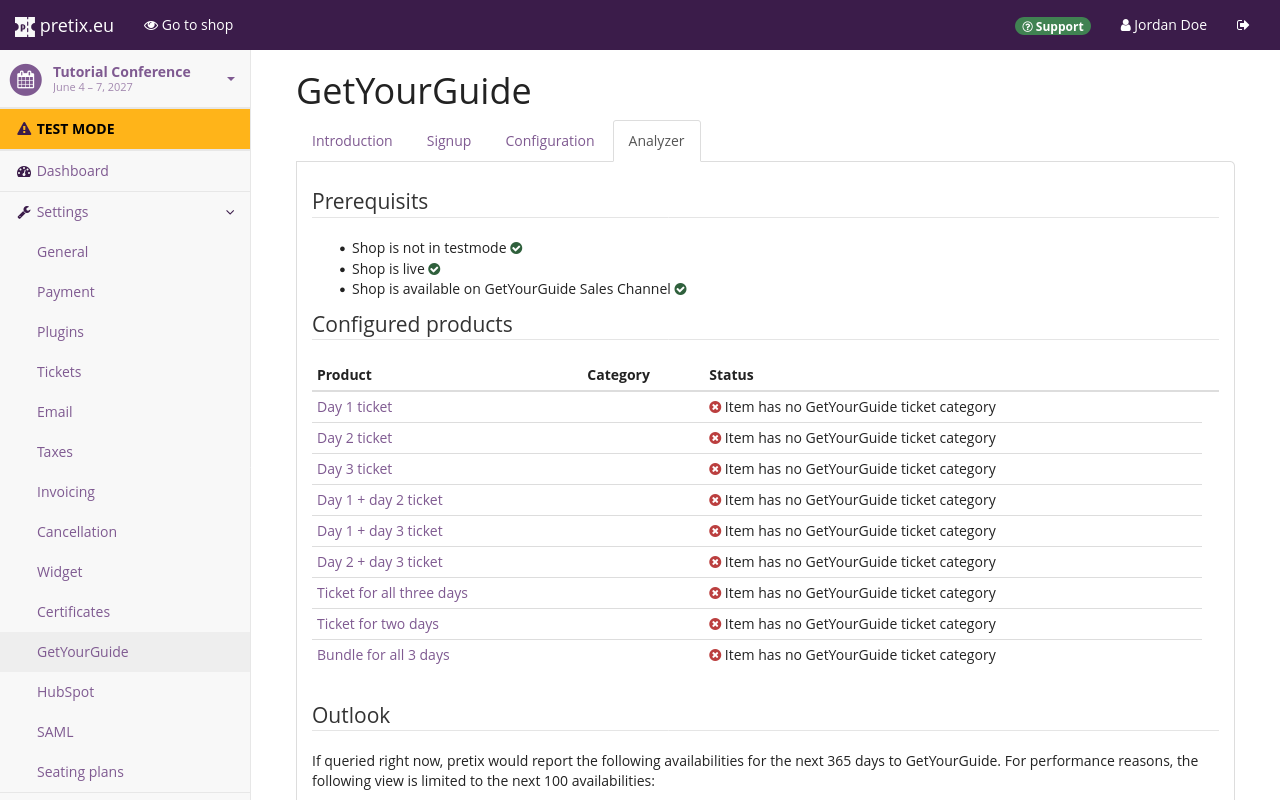Open the Signup tab
The height and width of the screenshot is (800, 1280).
(448, 140)
